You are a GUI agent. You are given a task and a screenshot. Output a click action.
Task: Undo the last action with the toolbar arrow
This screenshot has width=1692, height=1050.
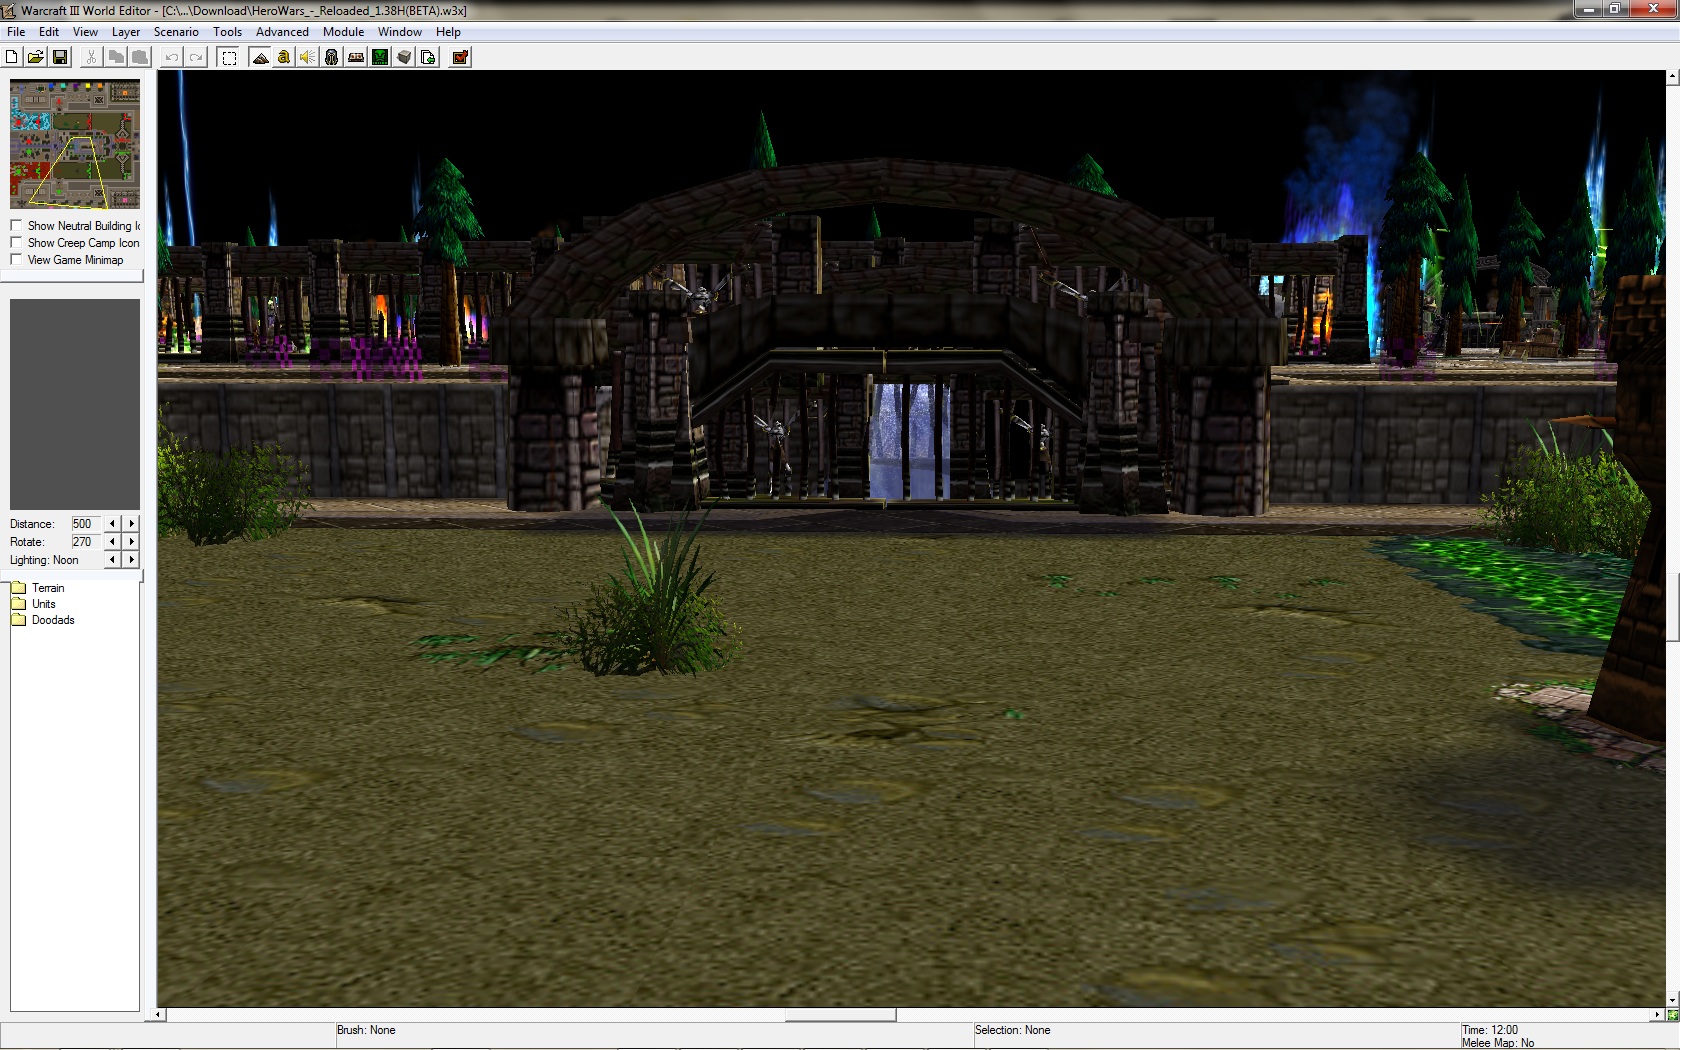(172, 57)
